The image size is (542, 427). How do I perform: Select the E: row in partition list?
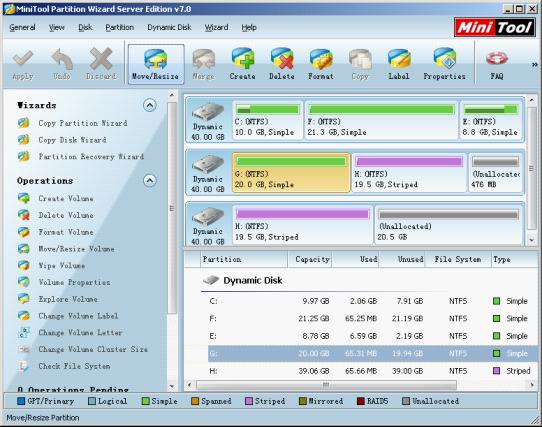tap(373, 336)
